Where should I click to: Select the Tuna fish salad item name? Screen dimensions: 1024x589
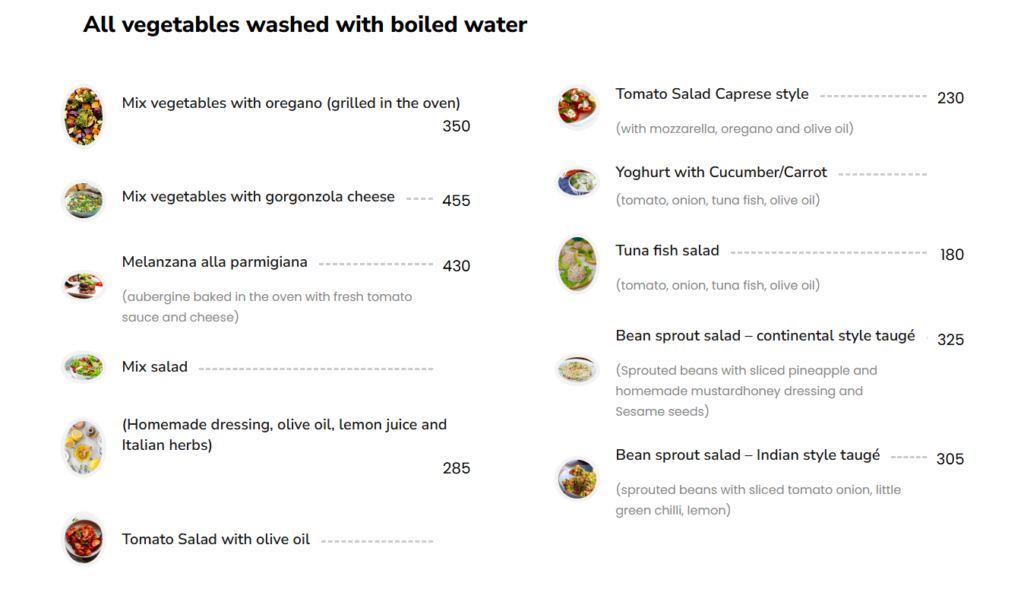[667, 250]
